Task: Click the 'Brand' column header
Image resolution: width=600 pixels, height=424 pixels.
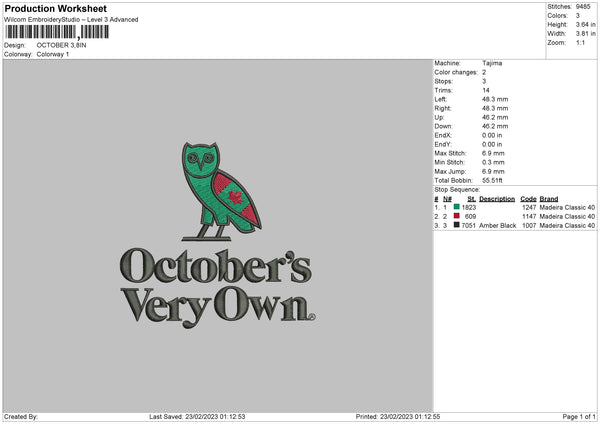Action: point(549,199)
